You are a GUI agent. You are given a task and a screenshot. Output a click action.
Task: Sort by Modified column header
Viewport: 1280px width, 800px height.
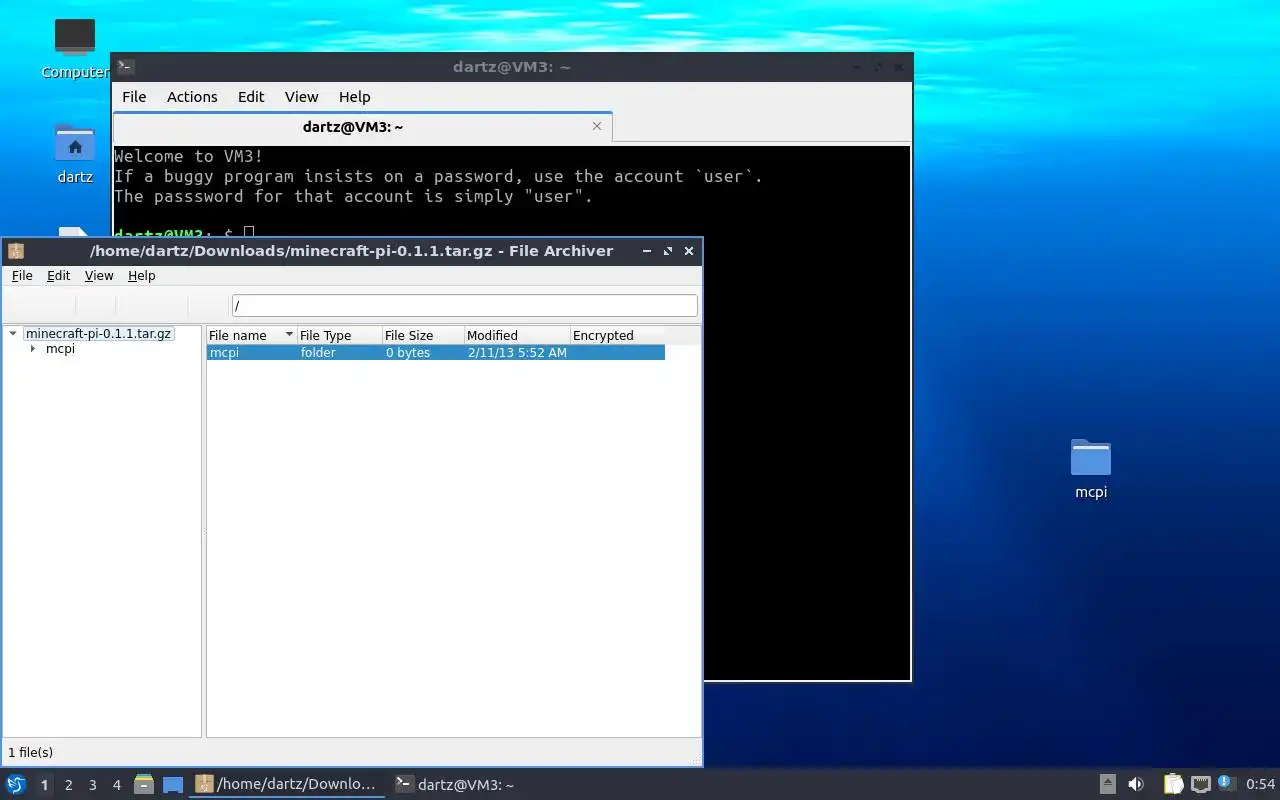(x=517, y=335)
